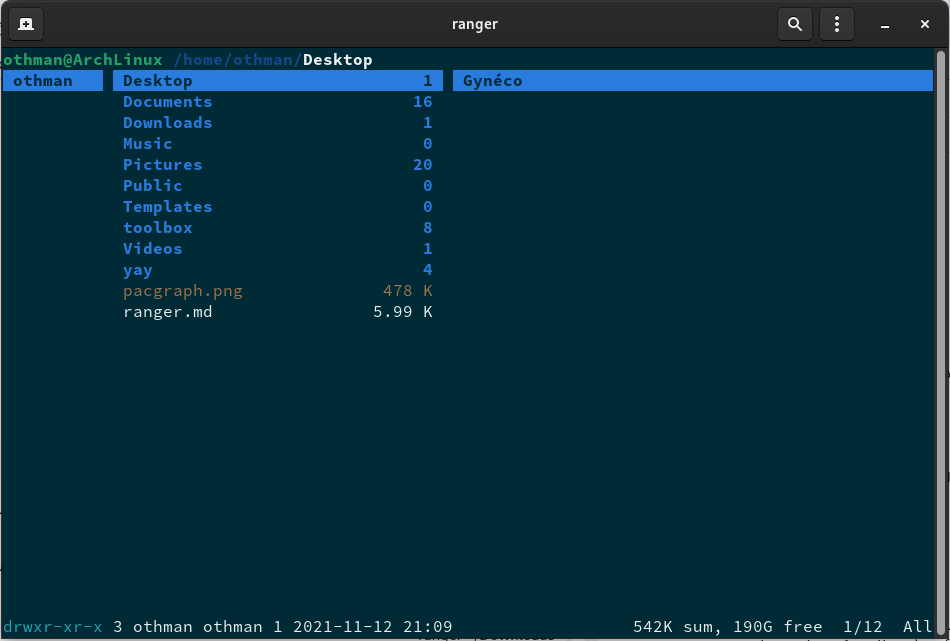Screen dimensions: 950x641
Task: Select the Pictures folder
Action: point(162,165)
